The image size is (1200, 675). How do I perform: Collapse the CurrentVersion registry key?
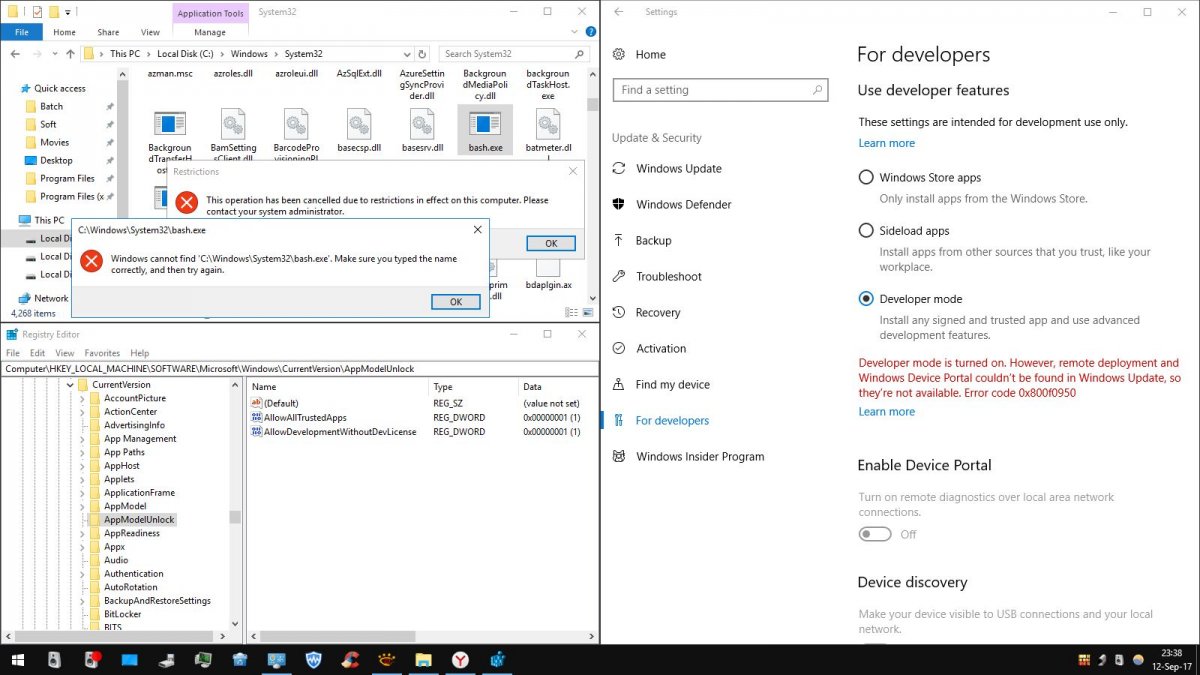point(70,385)
